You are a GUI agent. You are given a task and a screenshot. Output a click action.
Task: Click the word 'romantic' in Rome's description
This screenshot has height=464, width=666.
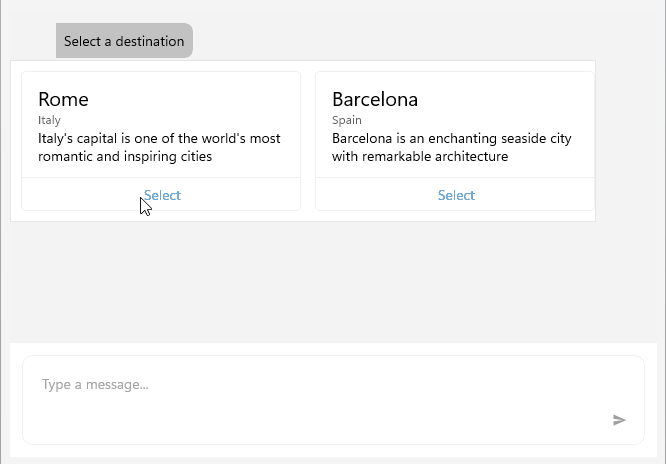65,156
